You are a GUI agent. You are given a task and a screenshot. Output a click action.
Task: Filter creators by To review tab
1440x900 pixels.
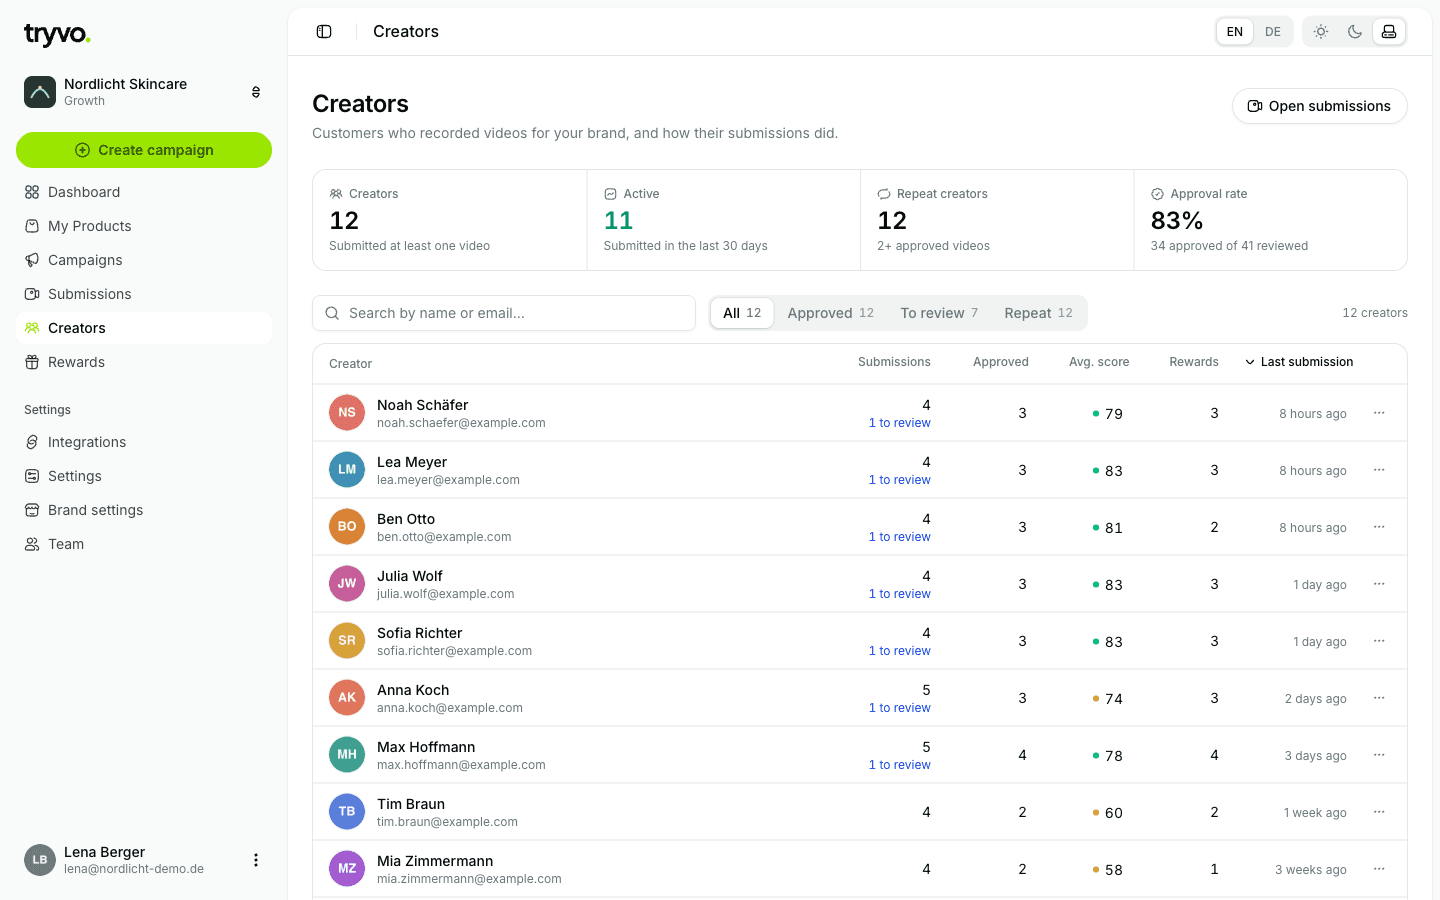tap(939, 313)
